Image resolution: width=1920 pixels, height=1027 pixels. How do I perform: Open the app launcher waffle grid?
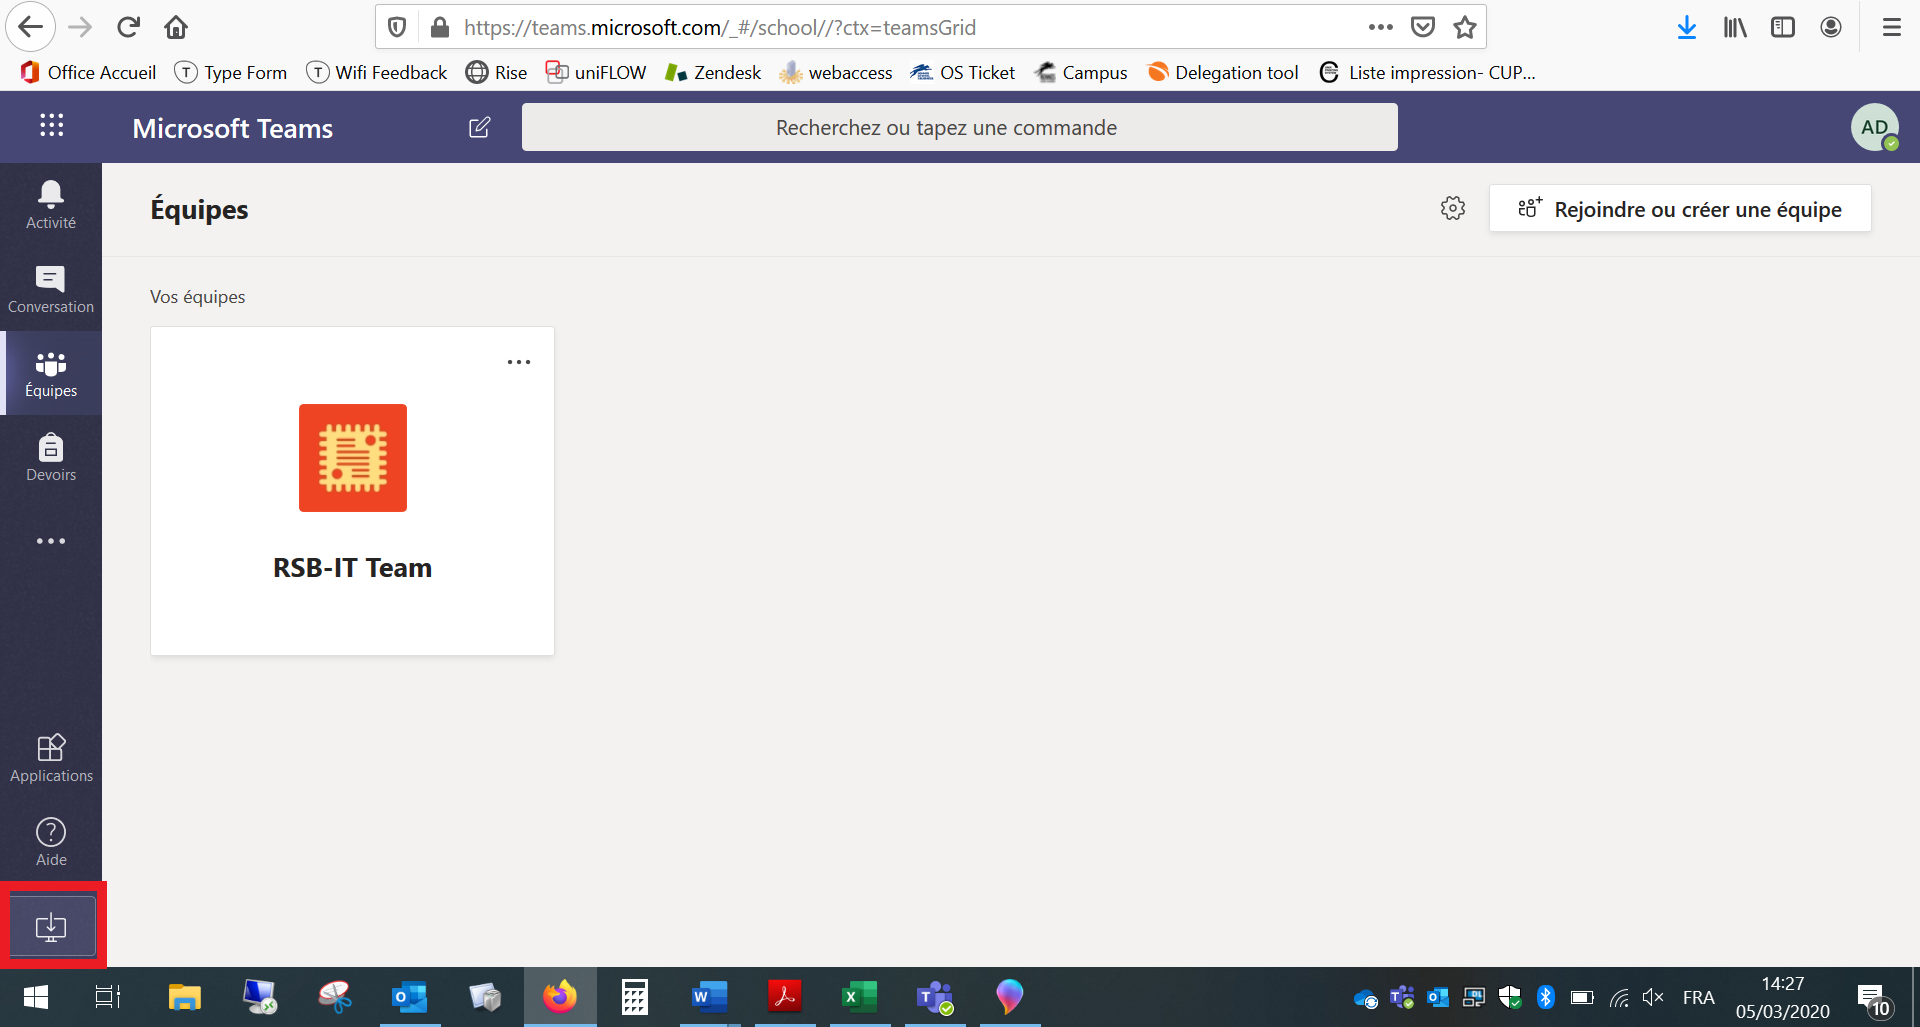point(51,126)
